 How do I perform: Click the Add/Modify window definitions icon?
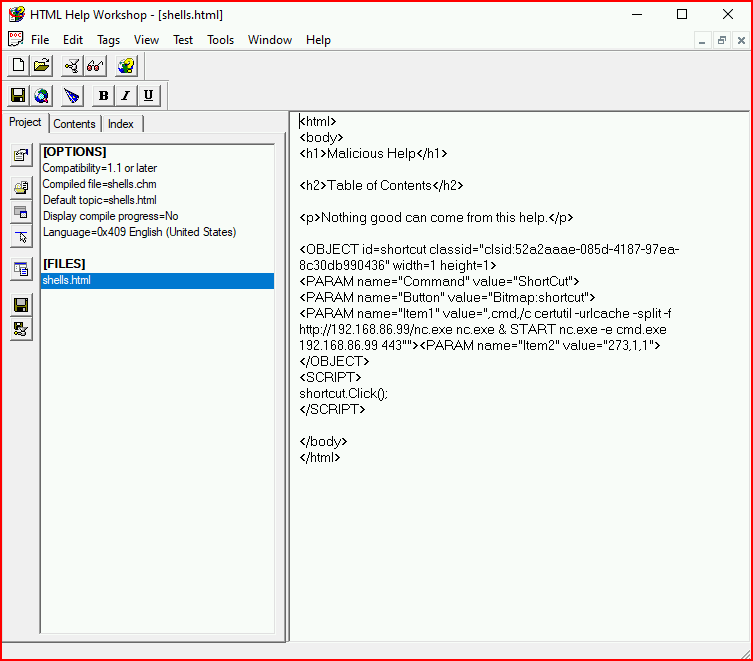click(x=21, y=212)
